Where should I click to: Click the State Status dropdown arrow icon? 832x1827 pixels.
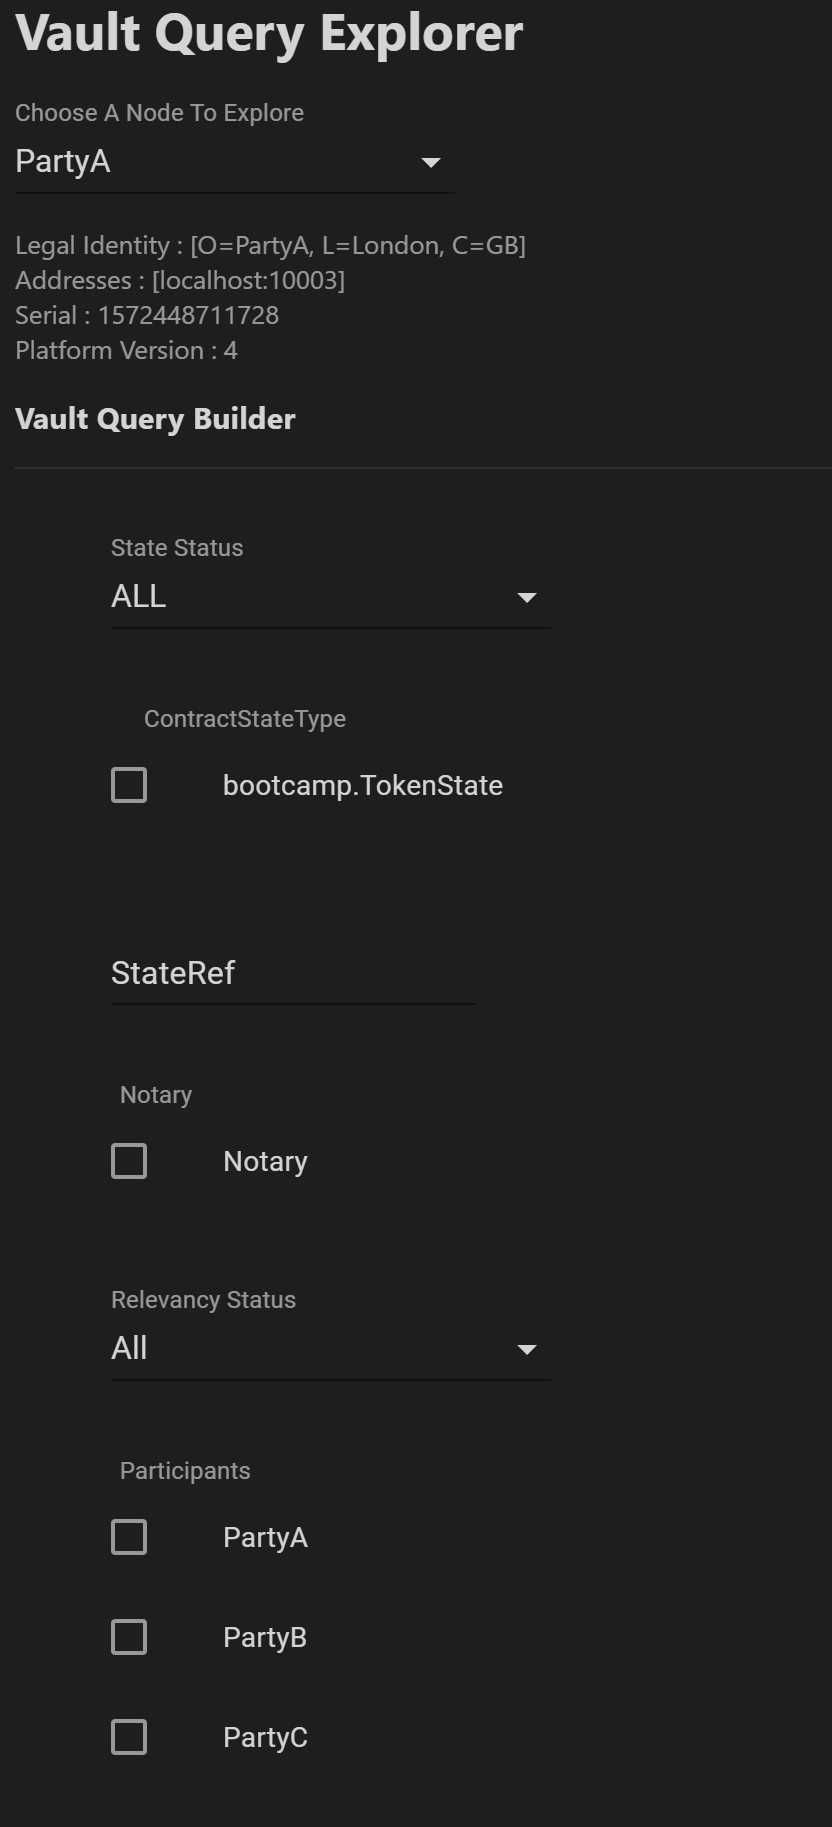(527, 598)
